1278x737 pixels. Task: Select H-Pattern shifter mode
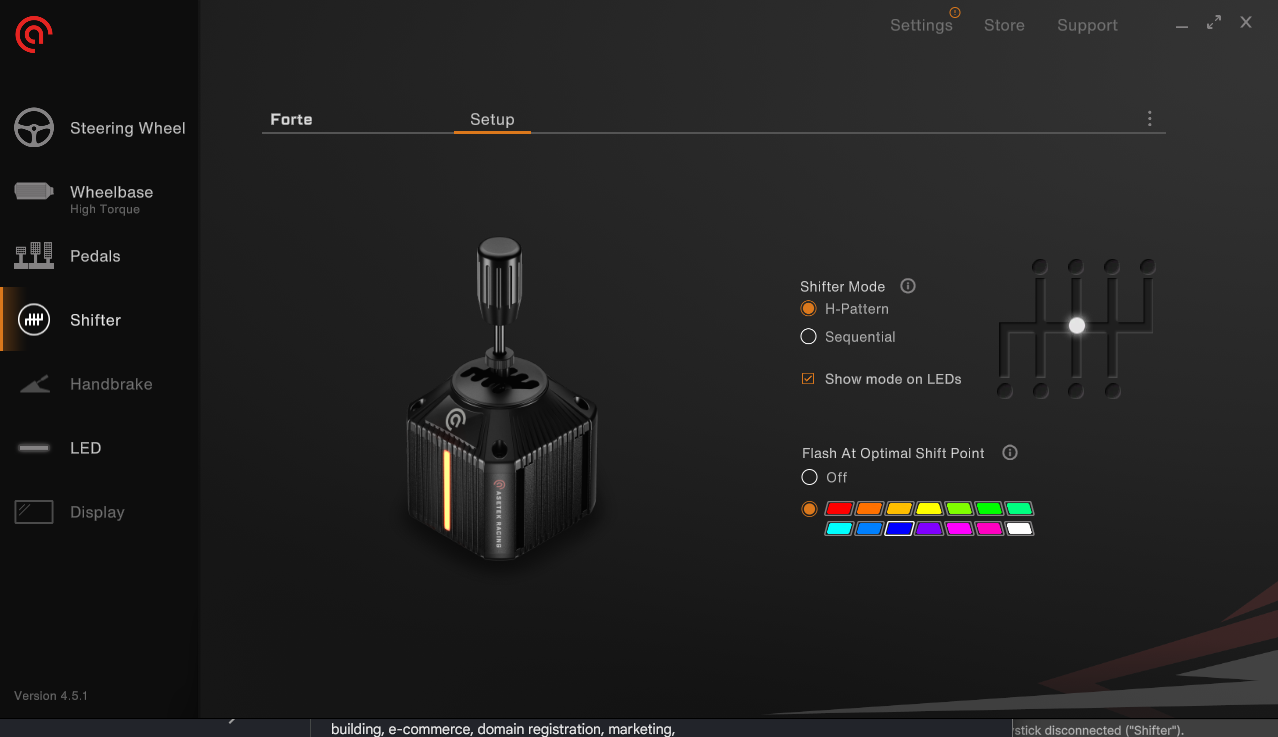click(809, 309)
